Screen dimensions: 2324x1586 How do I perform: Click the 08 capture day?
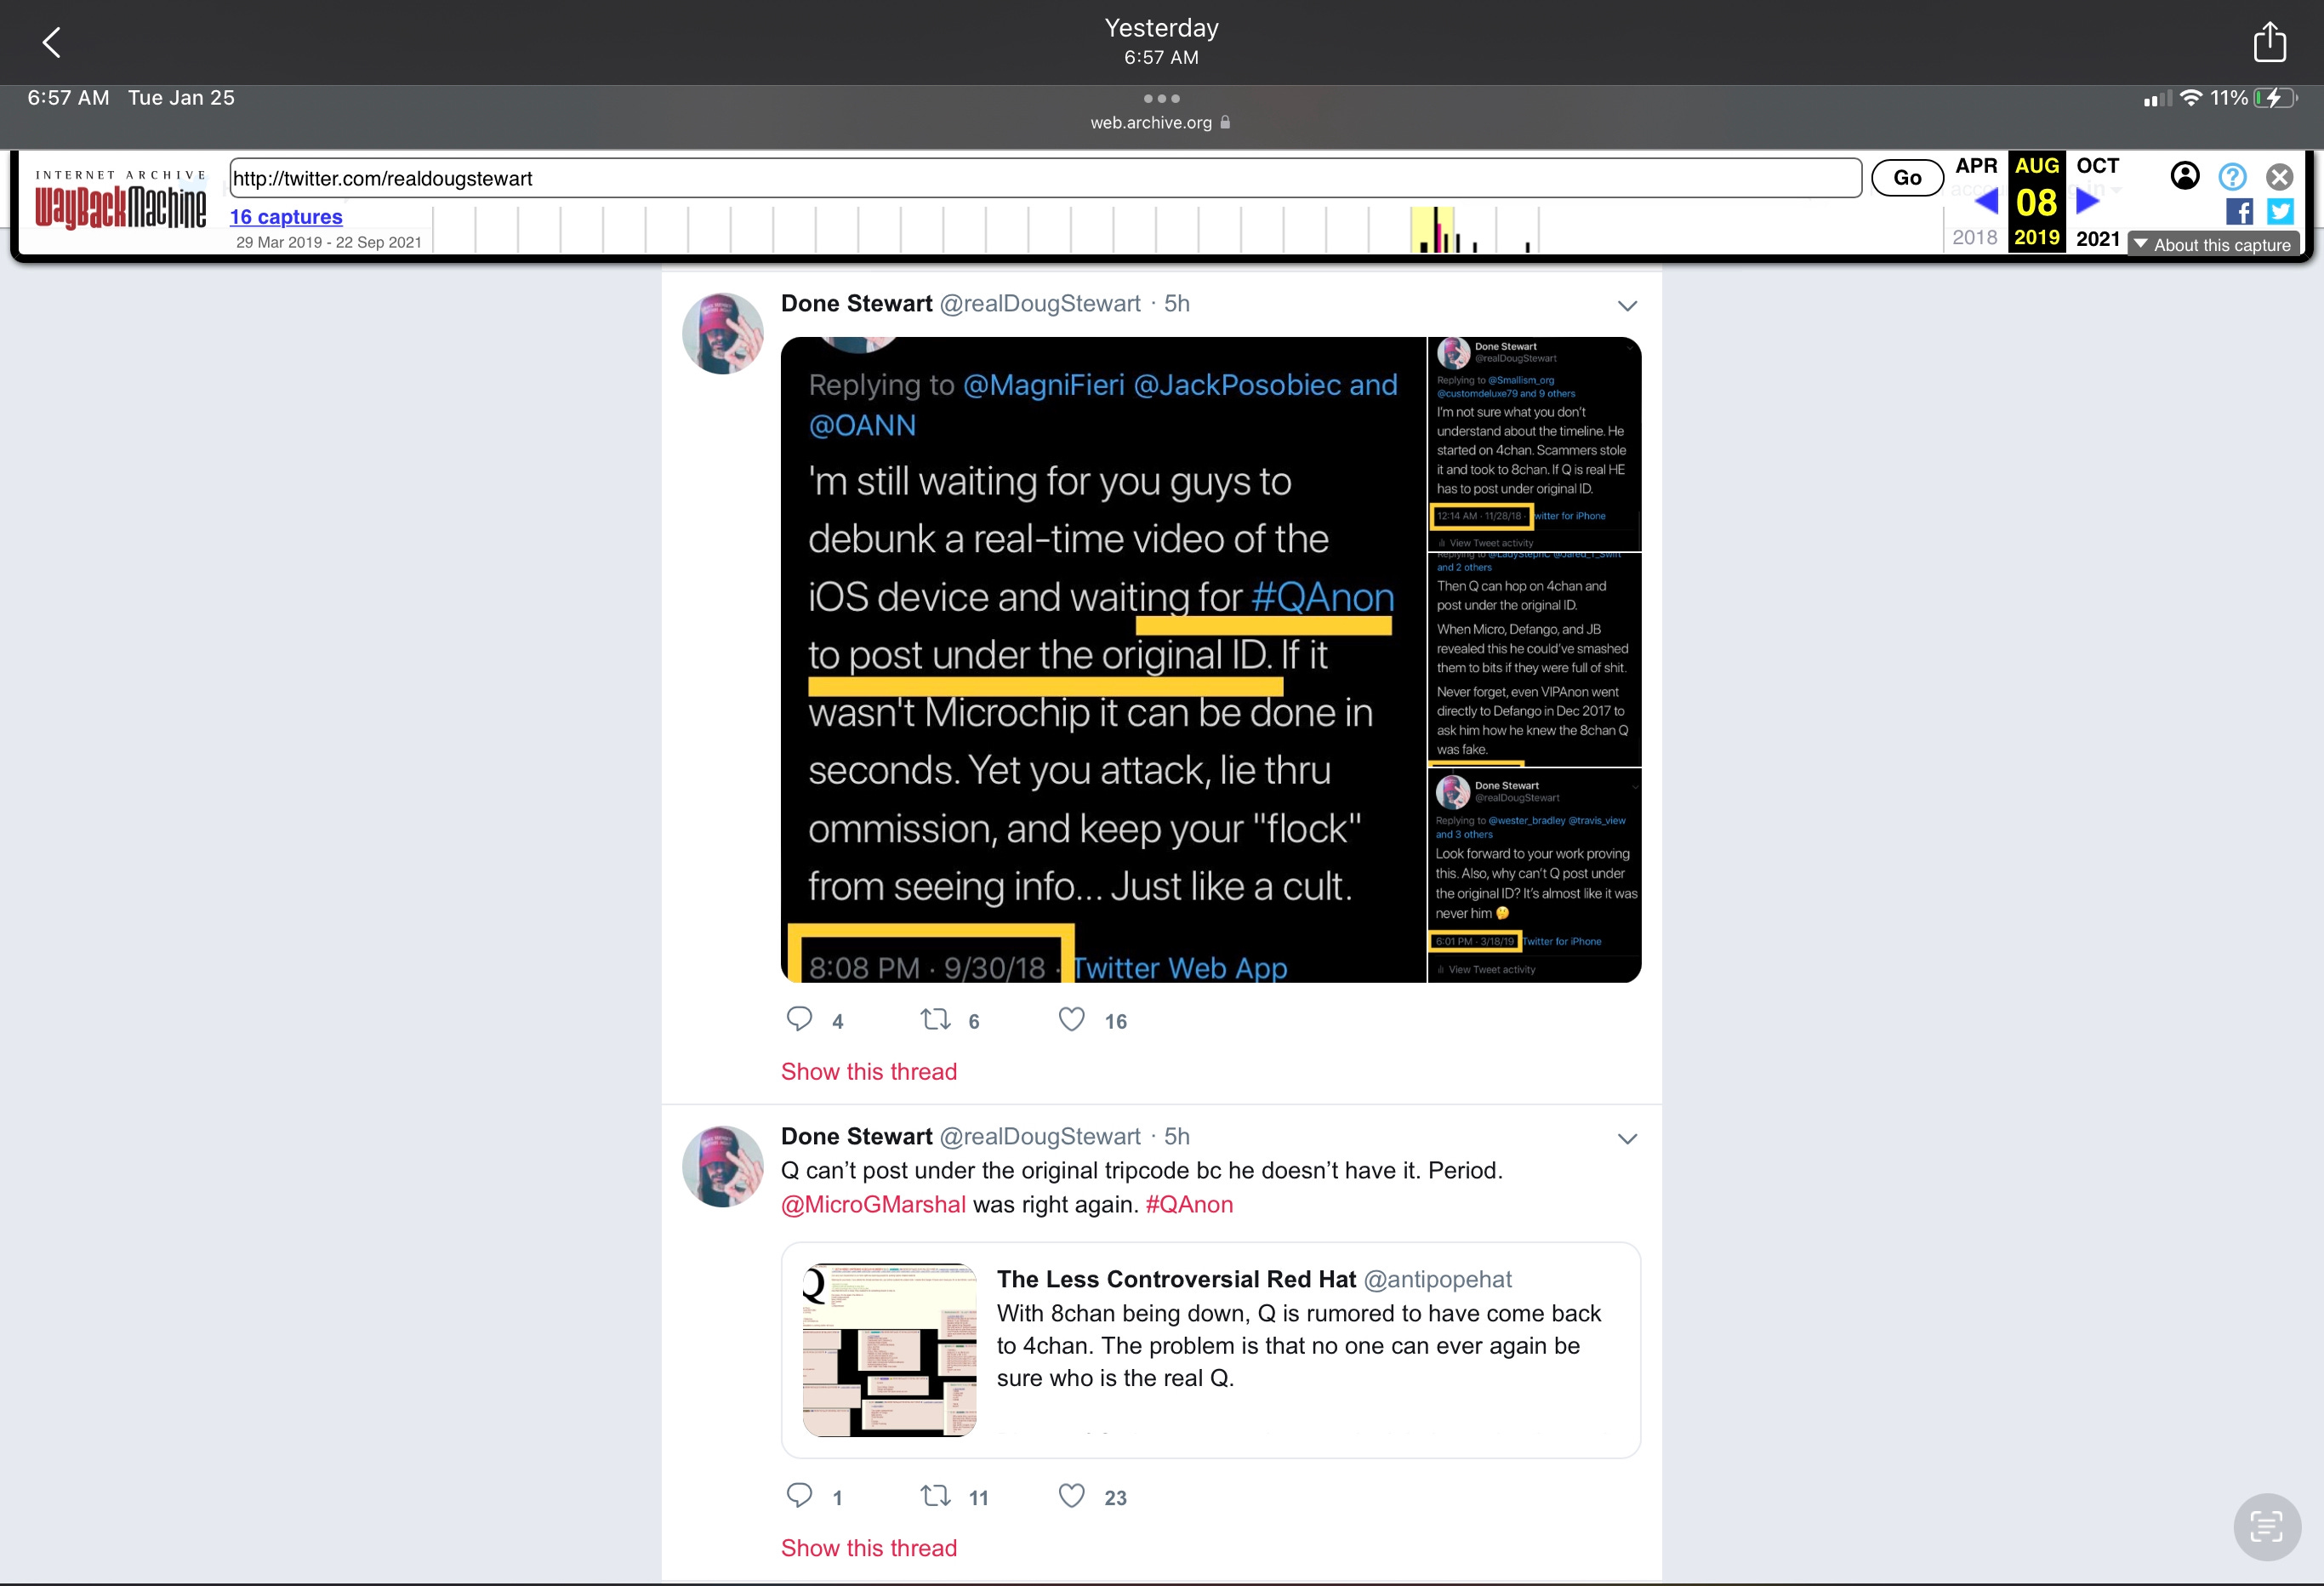tap(2036, 203)
